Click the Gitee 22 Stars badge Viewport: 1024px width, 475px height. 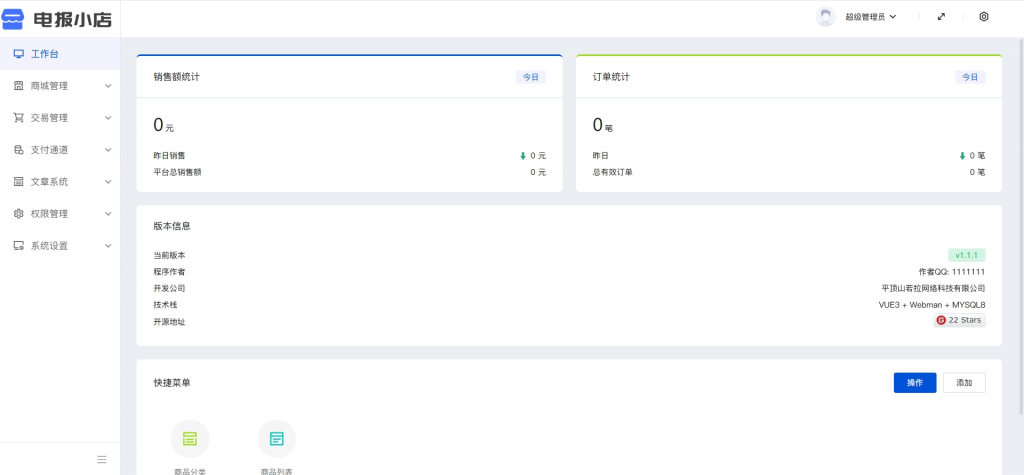tap(960, 320)
